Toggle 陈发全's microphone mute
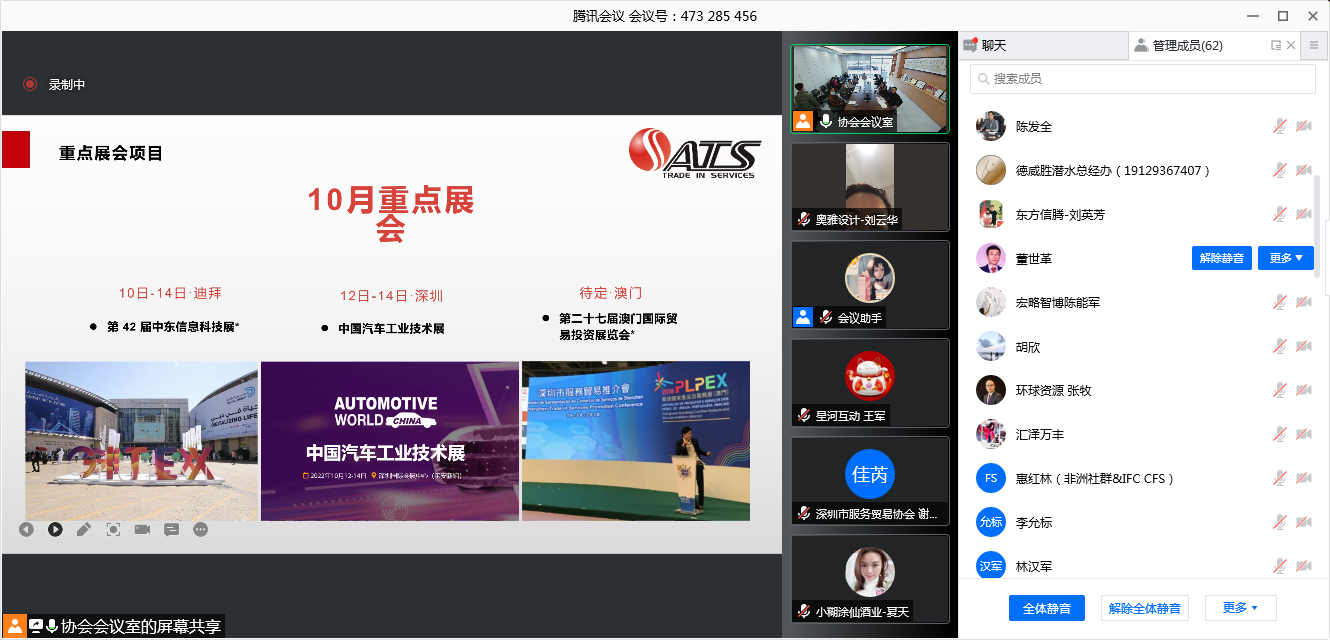Viewport: 1330px width, 640px height. (1279, 126)
